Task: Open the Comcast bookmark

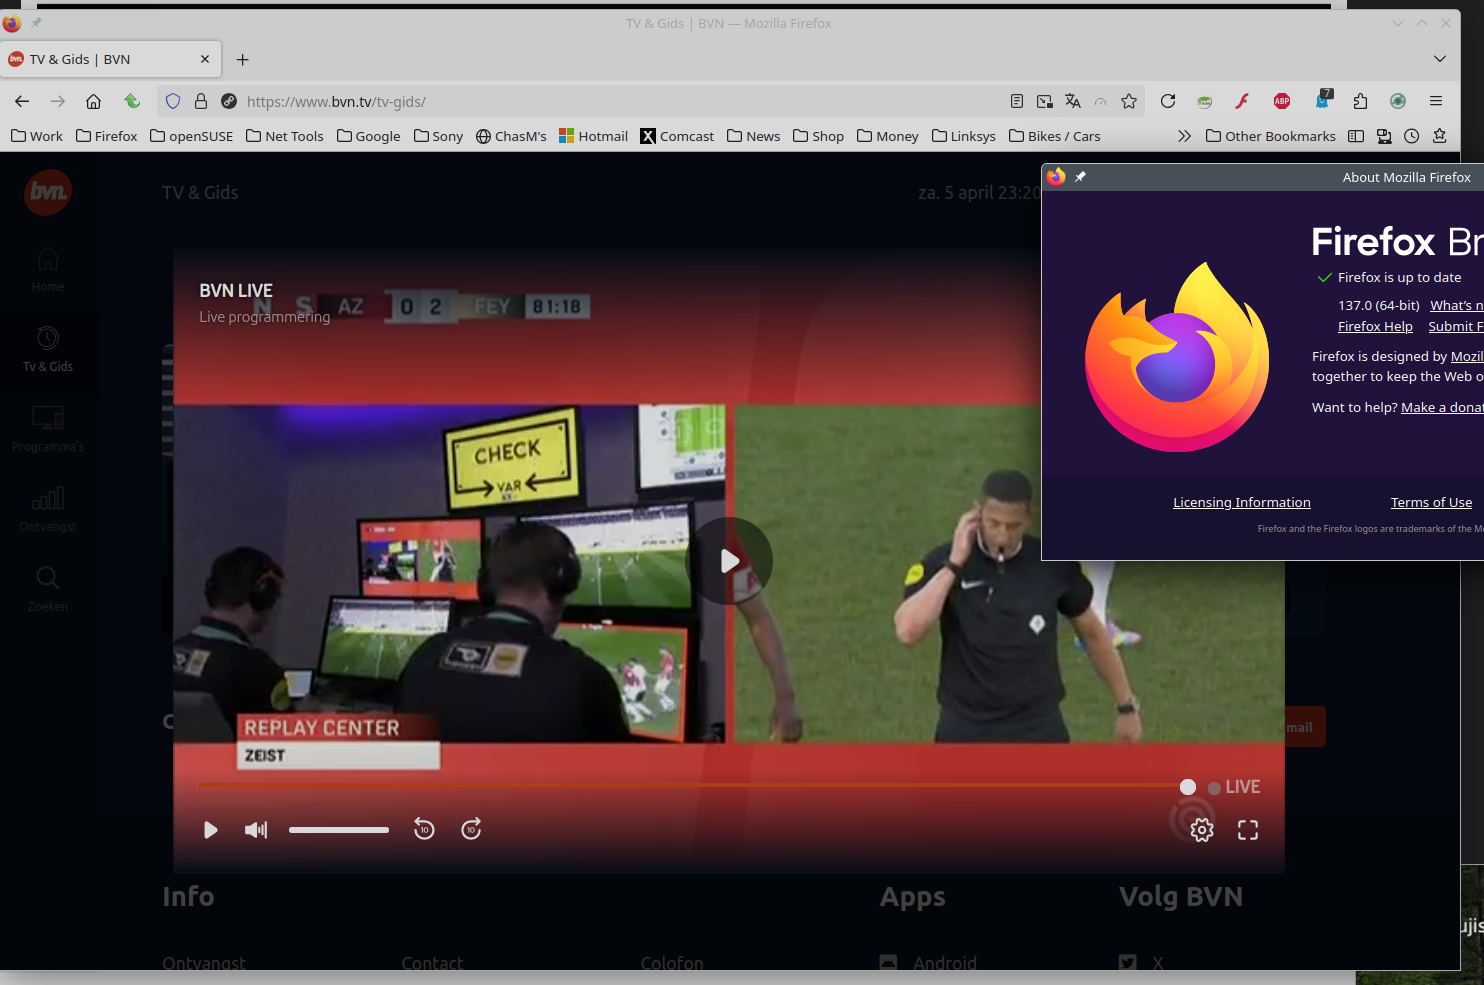Action: point(677,136)
